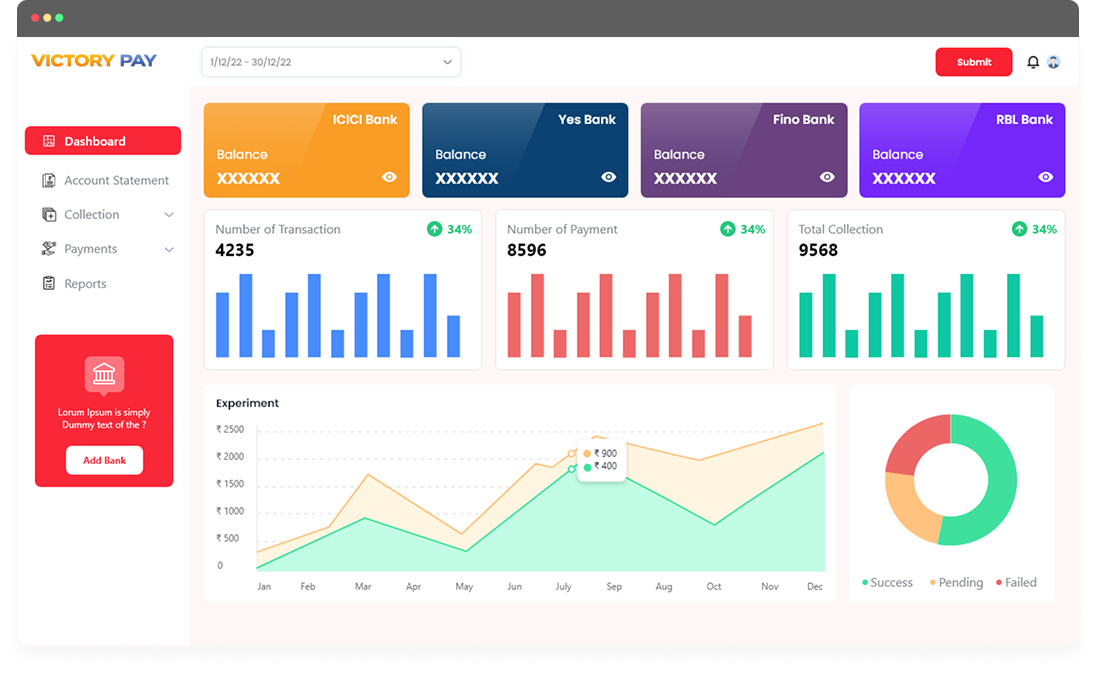Click the Account Statement sidebar icon
This screenshot has height=673, width=1097.
point(48,181)
